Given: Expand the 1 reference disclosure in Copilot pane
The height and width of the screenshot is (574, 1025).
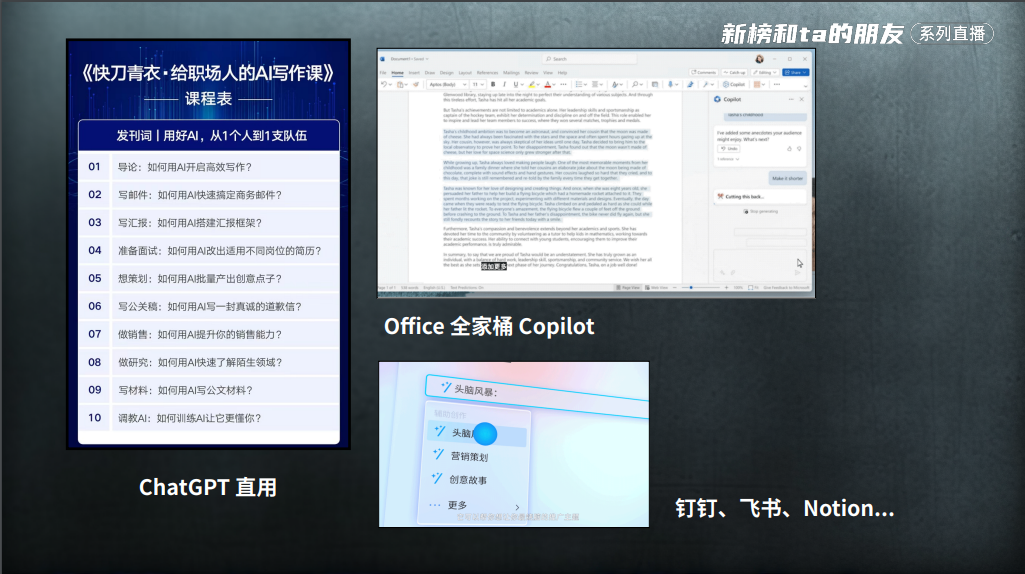Looking at the screenshot, I should click(728, 159).
